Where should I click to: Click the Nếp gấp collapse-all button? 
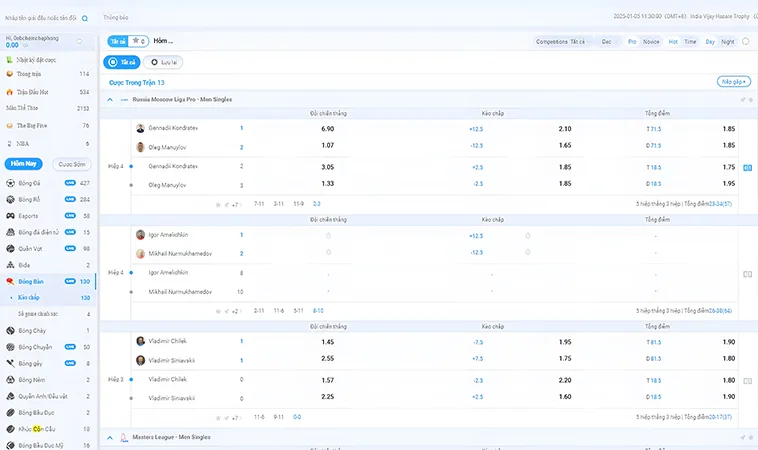point(732,82)
